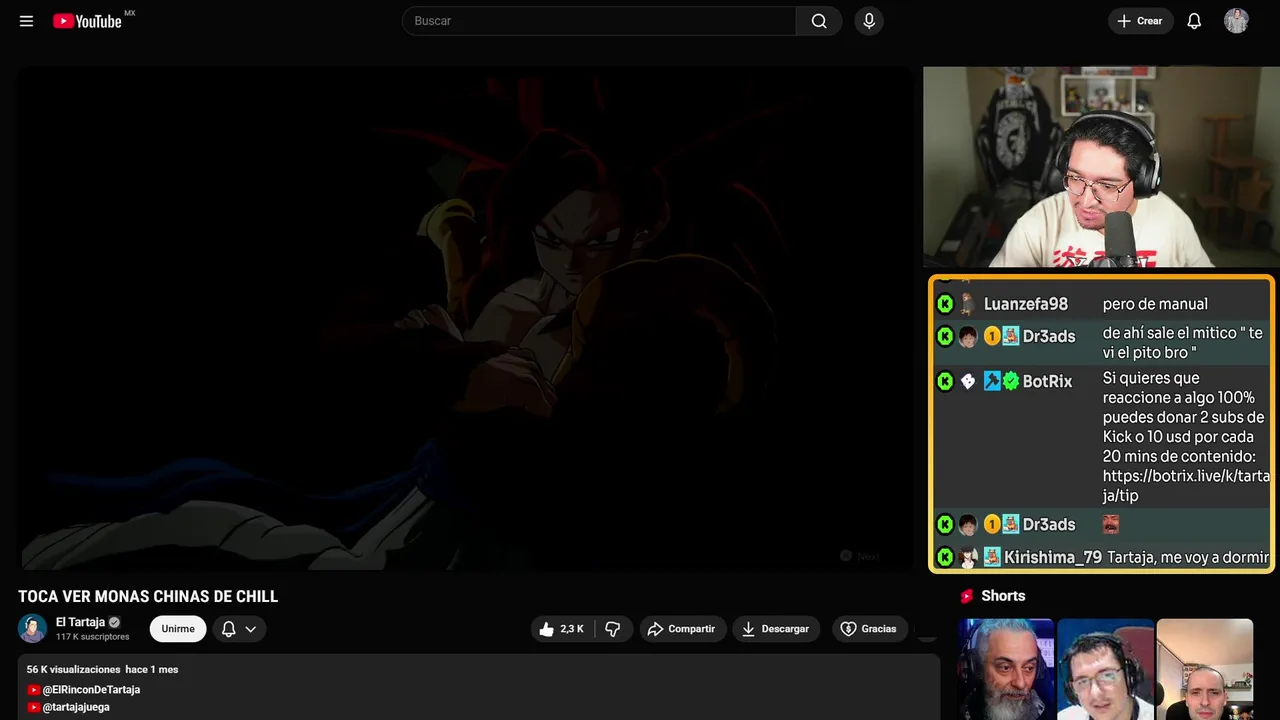Click the Kick badge beside Kirishima_79
1280x720 pixels.
pyautogui.click(x=945, y=557)
